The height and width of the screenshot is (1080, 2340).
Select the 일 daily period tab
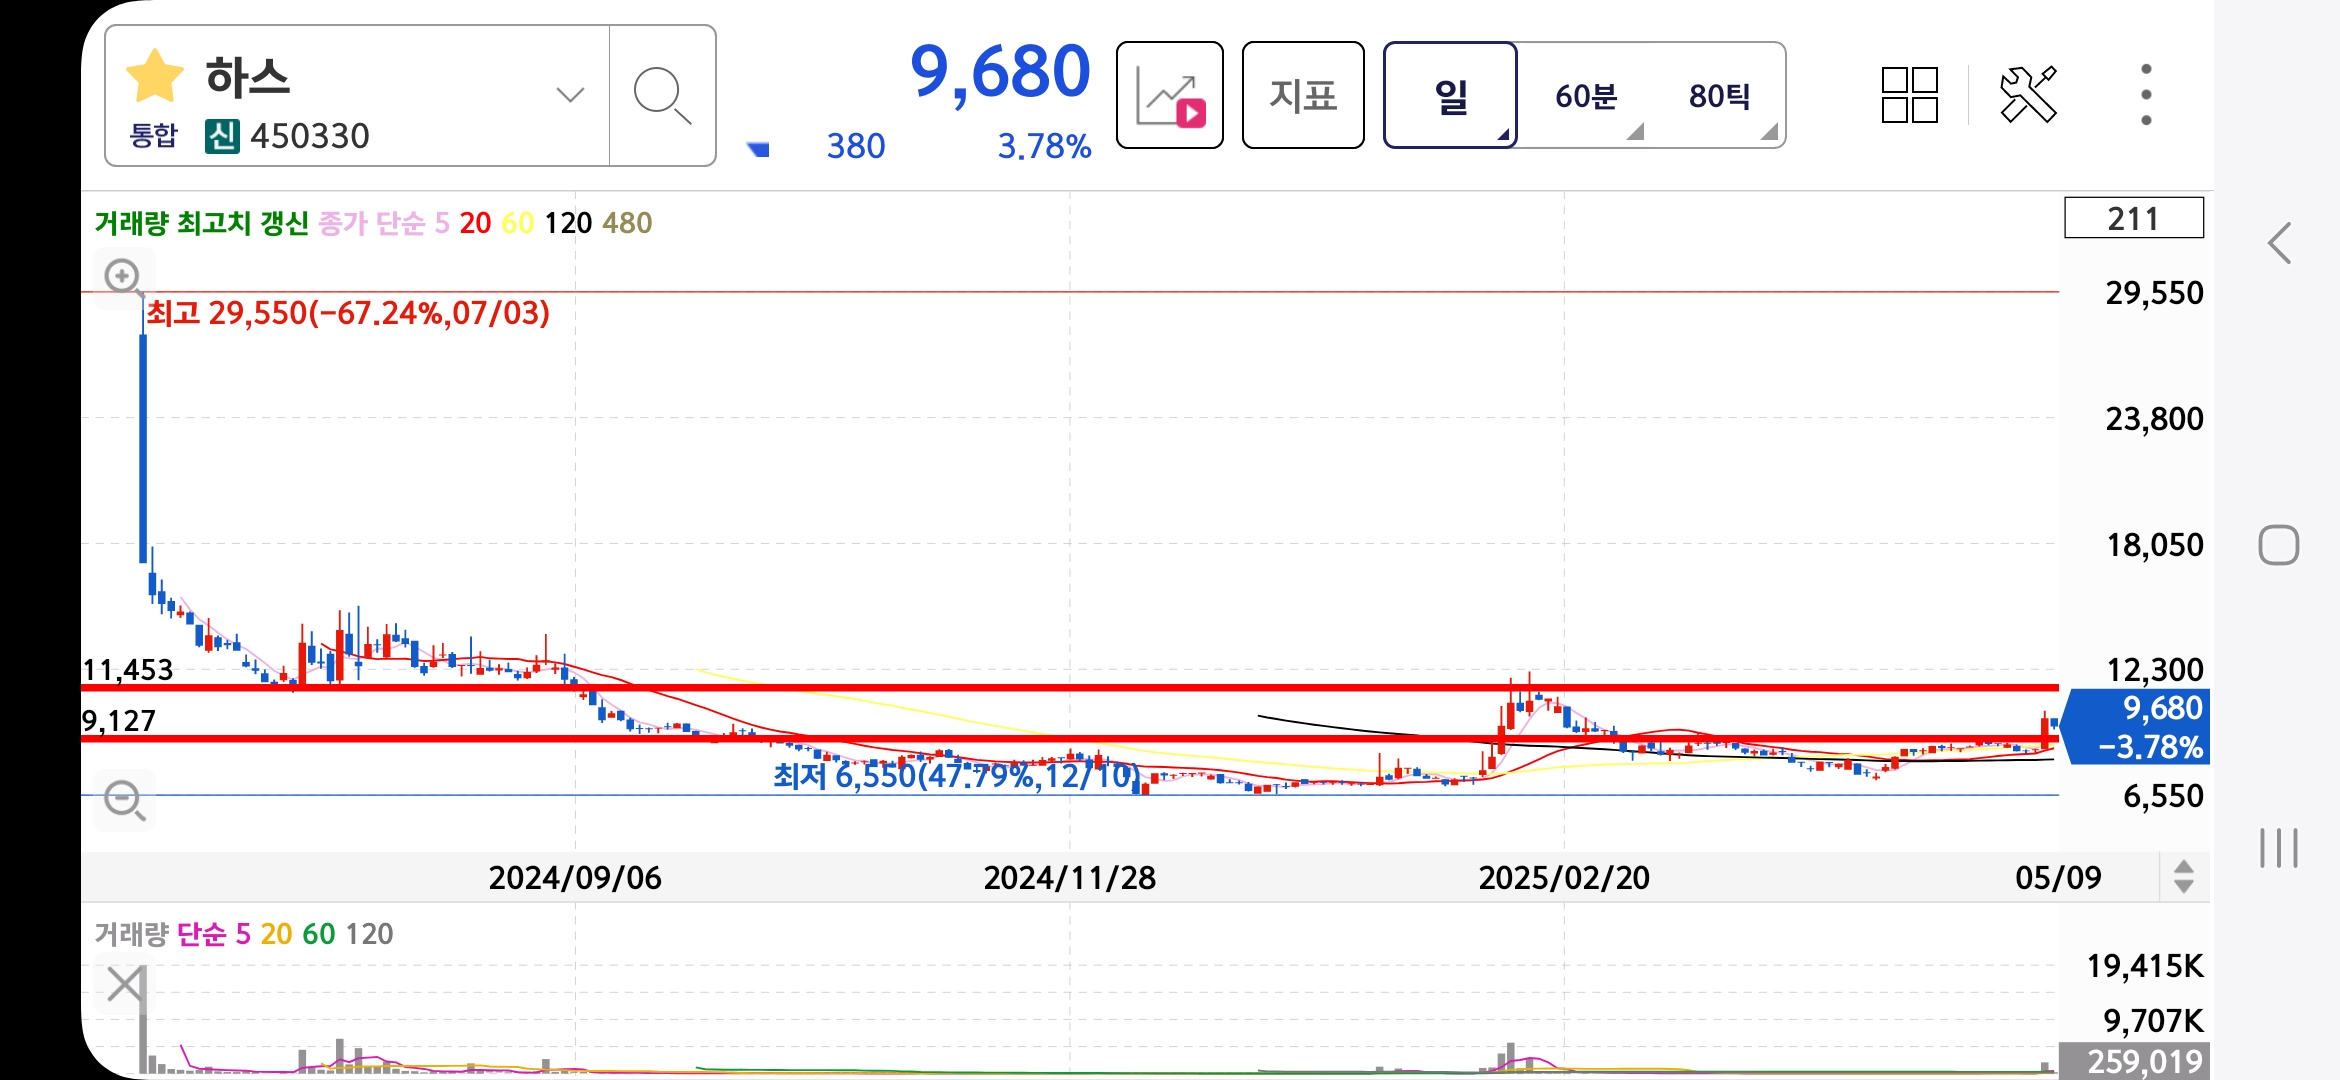[x=1450, y=96]
